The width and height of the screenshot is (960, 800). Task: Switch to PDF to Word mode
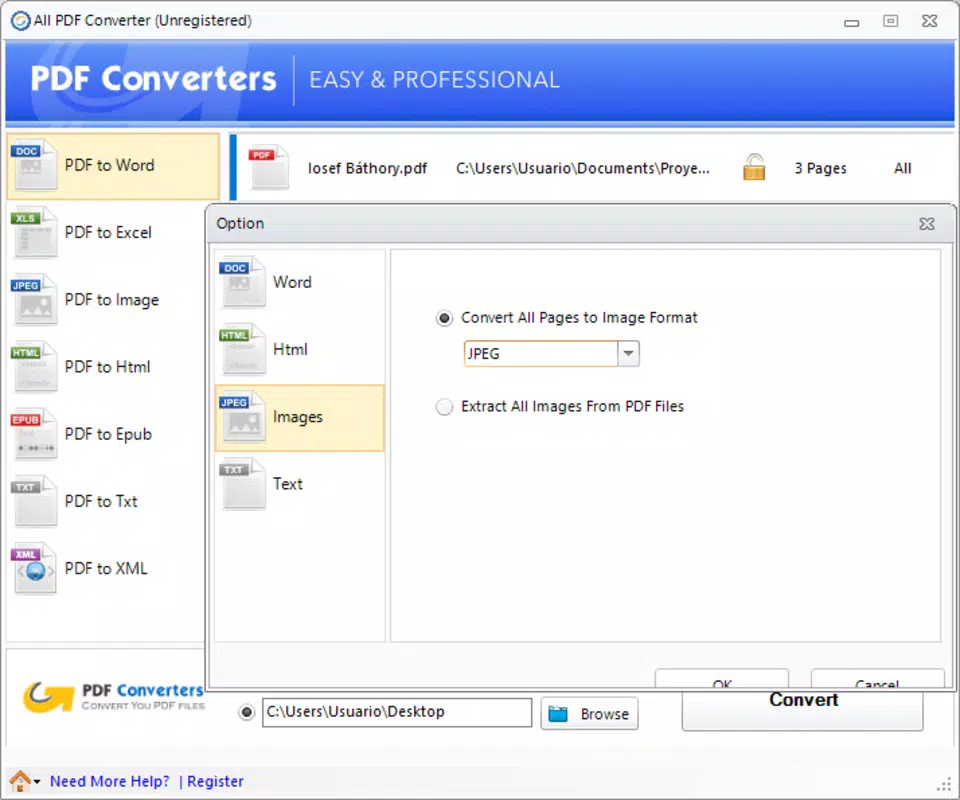point(113,166)
